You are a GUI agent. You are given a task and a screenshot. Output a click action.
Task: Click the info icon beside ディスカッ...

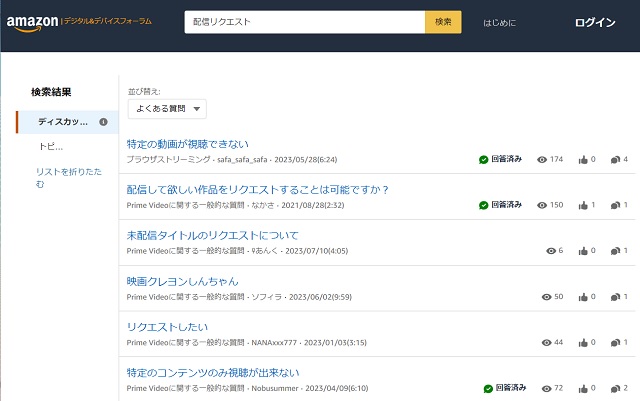(104, 122)
